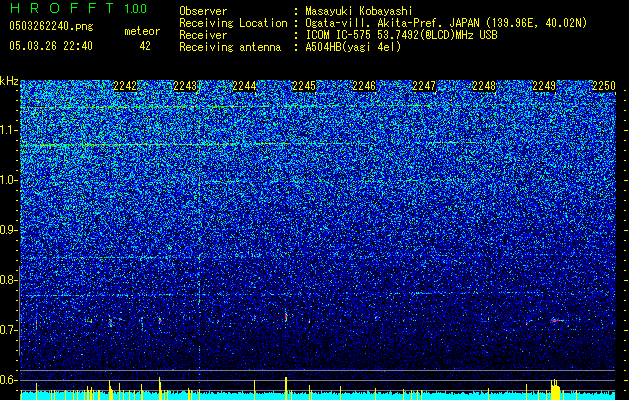
Task: Click the 2248 time marker
Action: click(x=484, y=86)
